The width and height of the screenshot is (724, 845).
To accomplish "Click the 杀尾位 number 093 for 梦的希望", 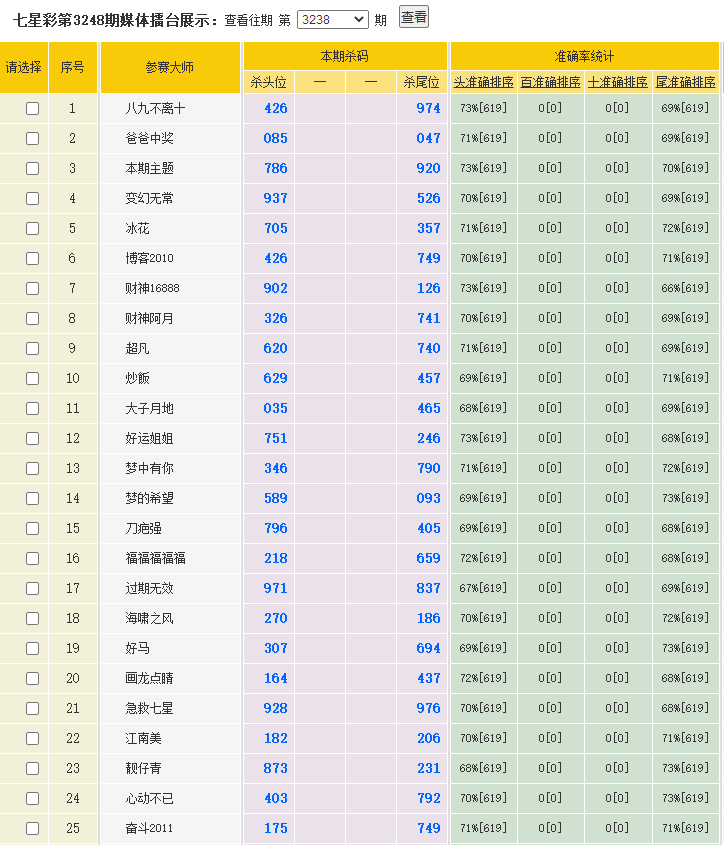I will point(428,498).
